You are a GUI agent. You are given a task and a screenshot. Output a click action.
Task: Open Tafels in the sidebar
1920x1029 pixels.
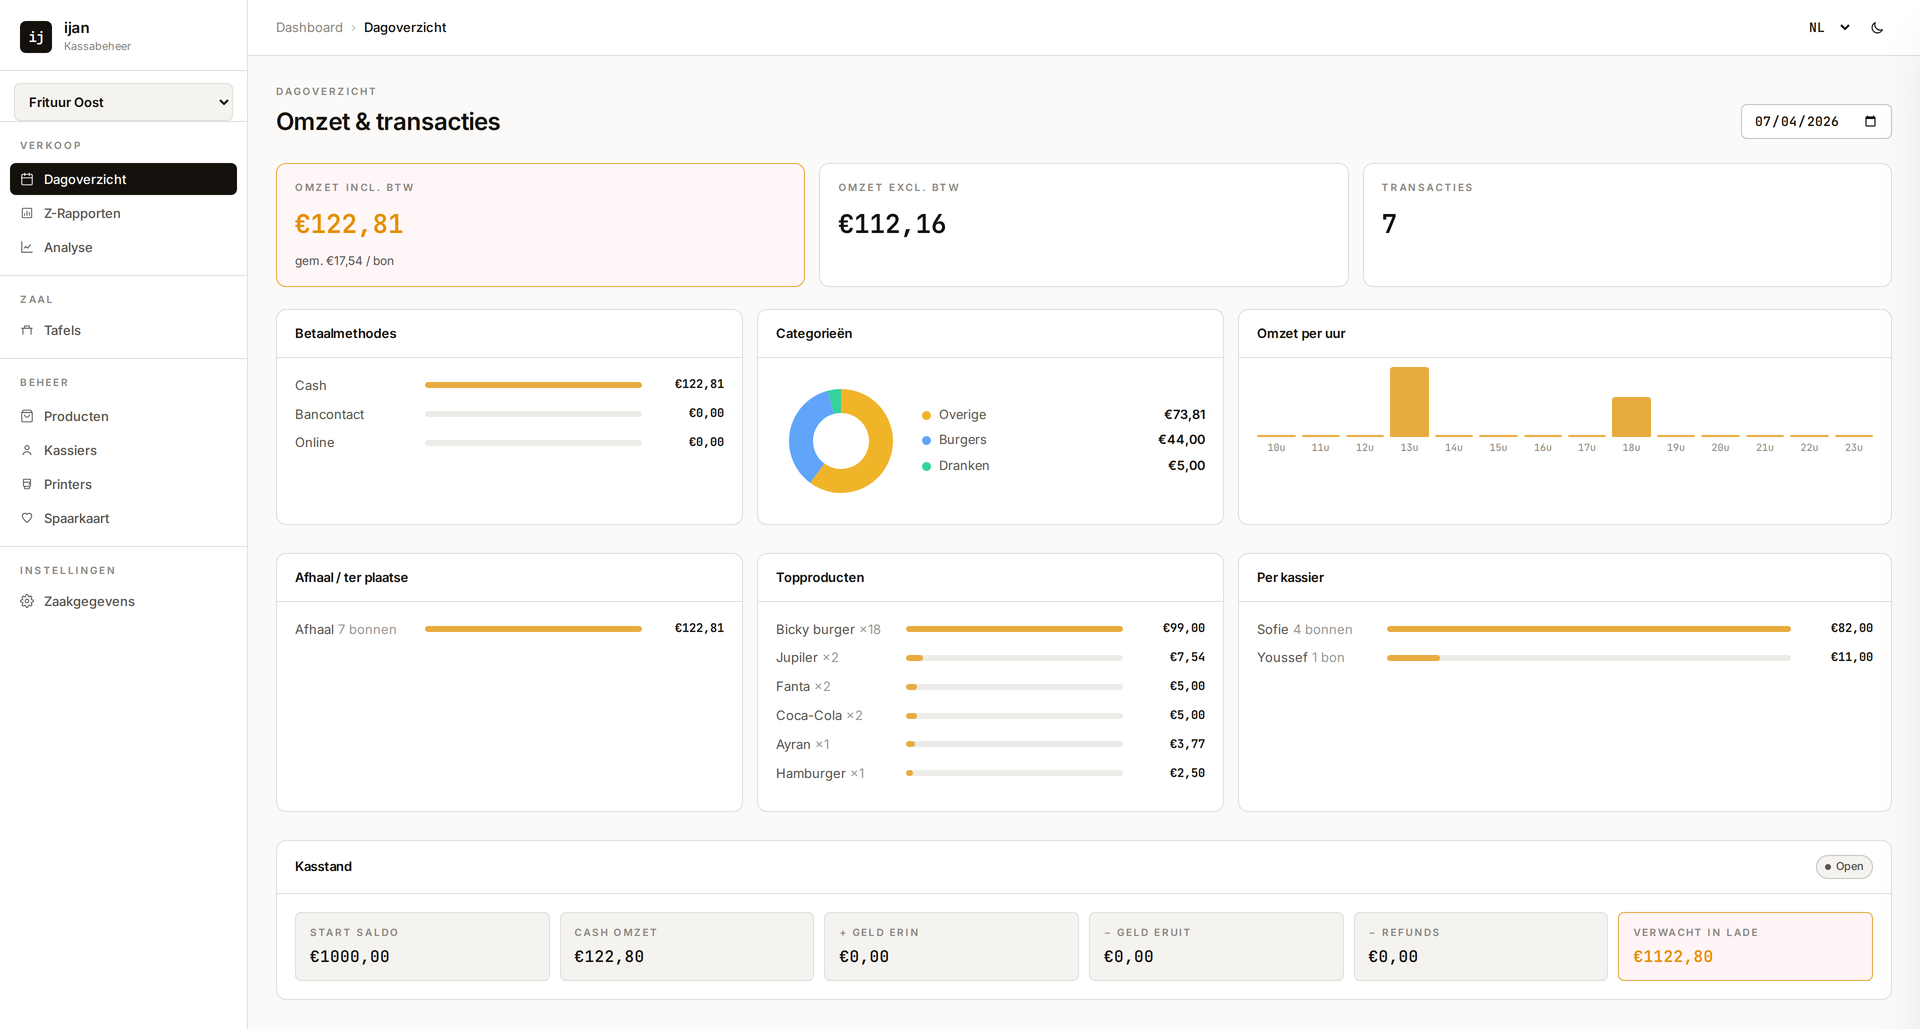coord(123,330)
